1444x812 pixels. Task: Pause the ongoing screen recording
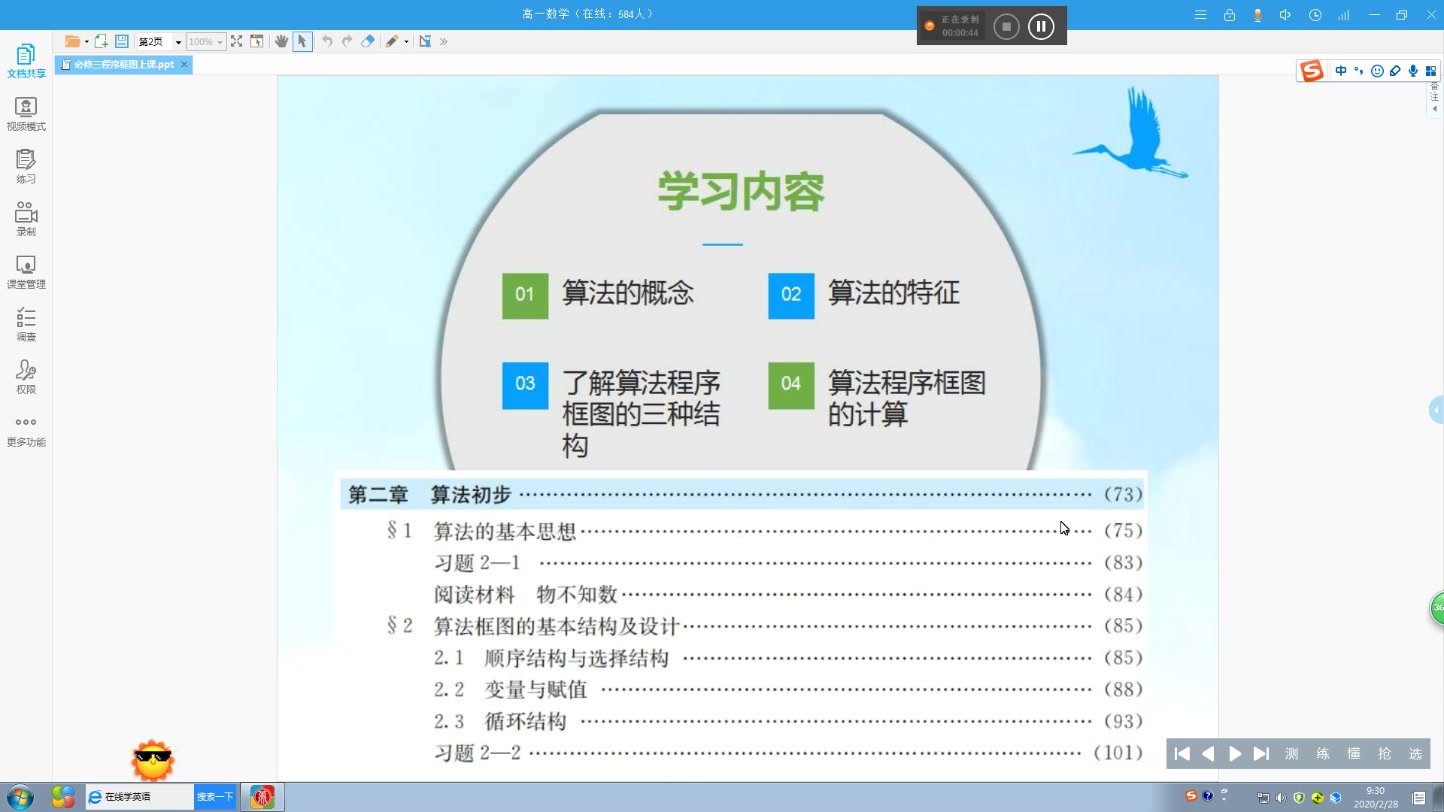tap(1041, 25)
